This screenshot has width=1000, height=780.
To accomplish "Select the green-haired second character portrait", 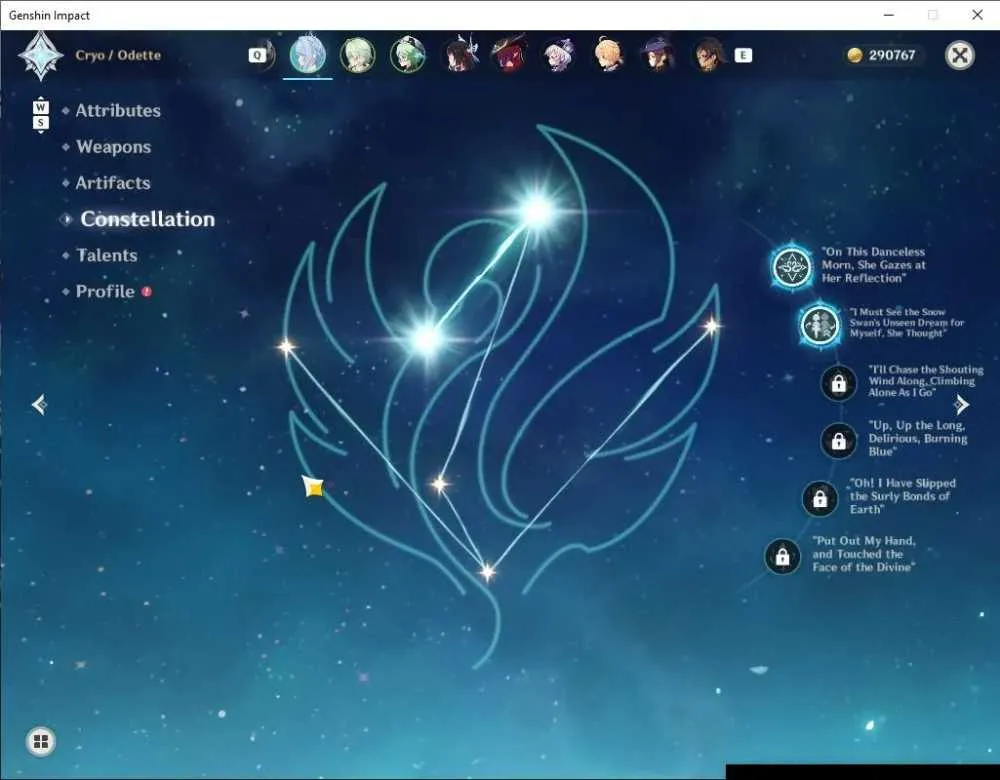I will click(x=358, y=55).
